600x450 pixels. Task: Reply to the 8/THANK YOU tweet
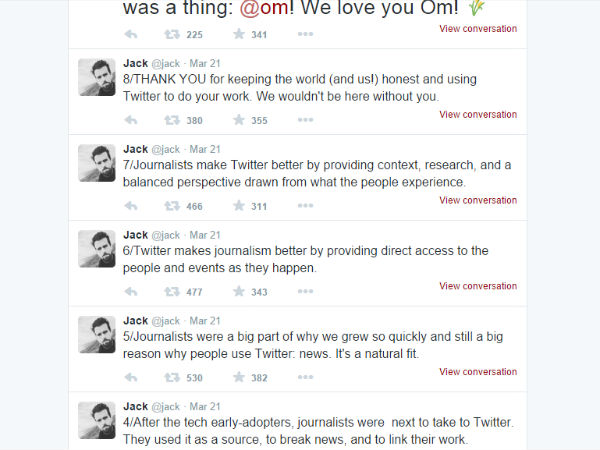(x=131, y=120)
